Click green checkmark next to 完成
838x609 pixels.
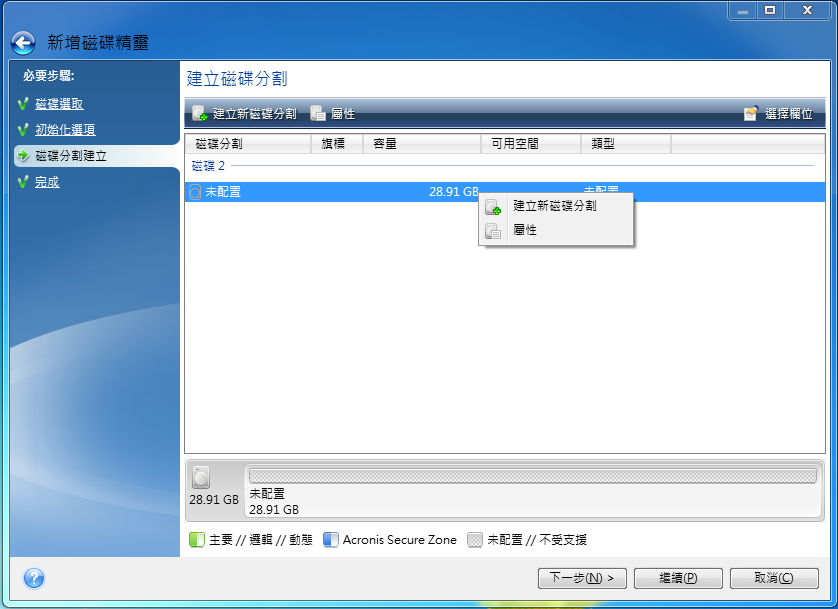(x=23, y=182)
